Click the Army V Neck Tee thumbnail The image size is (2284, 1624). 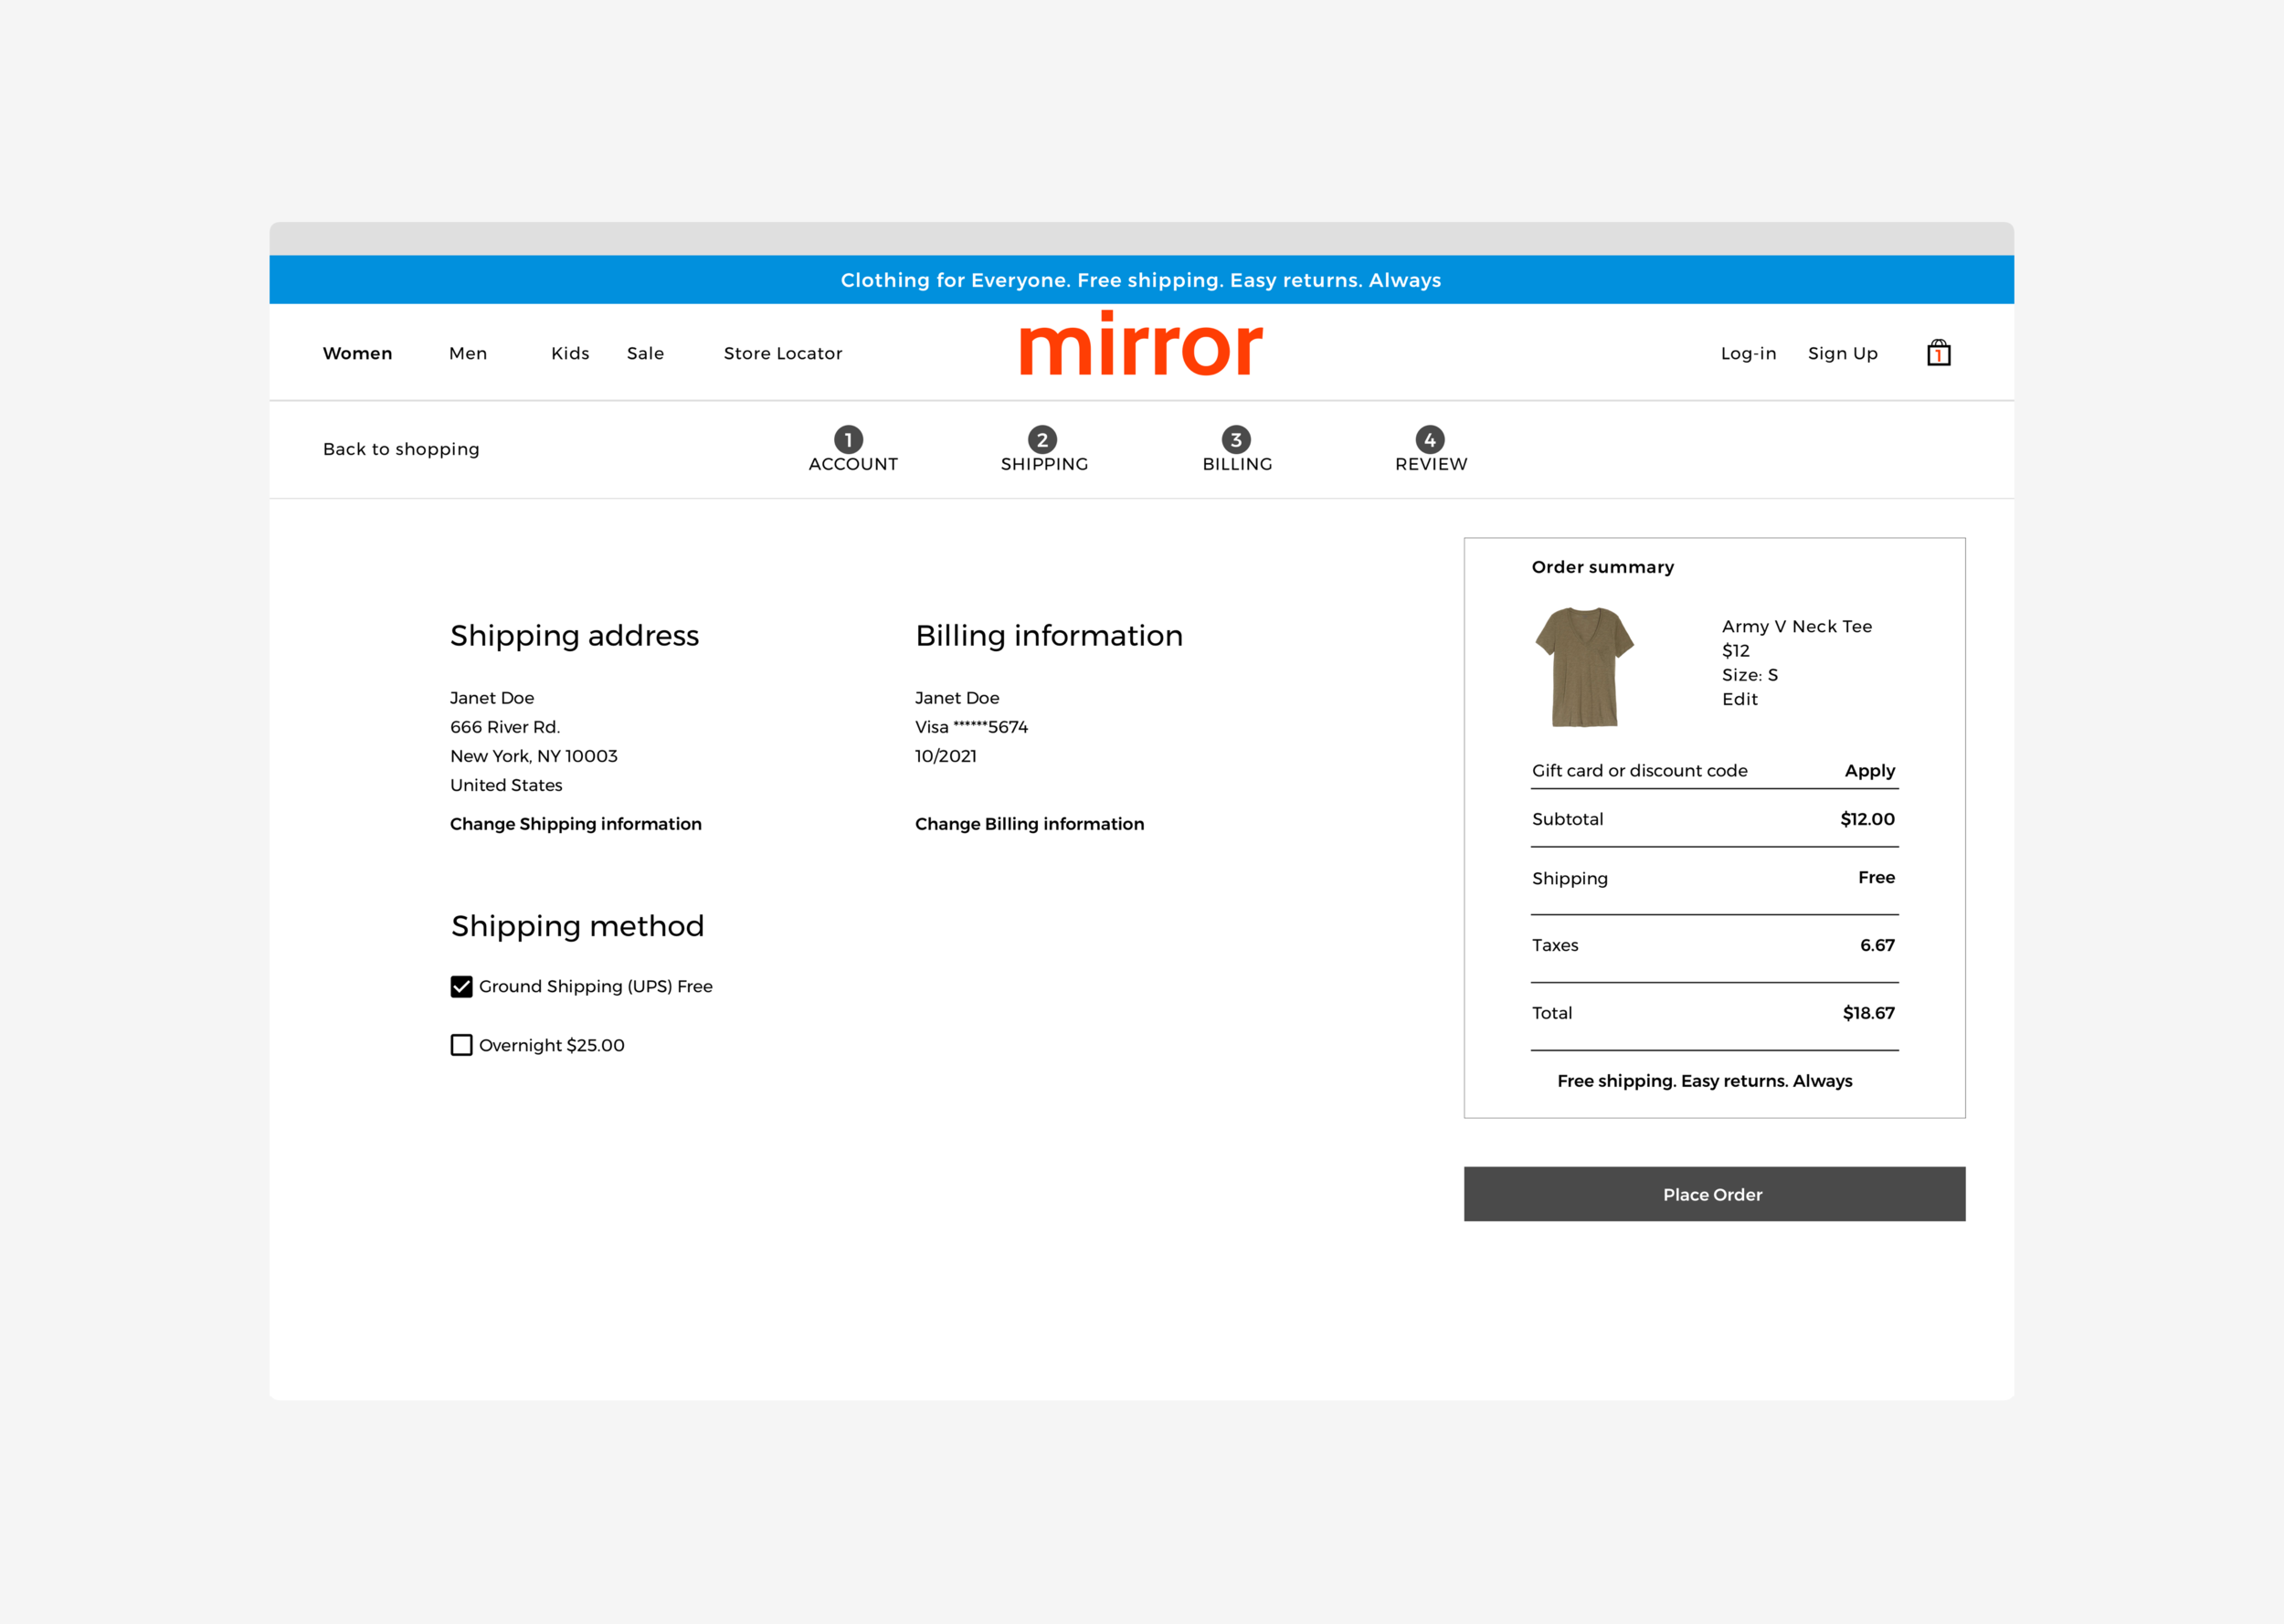coord(1584,666)
